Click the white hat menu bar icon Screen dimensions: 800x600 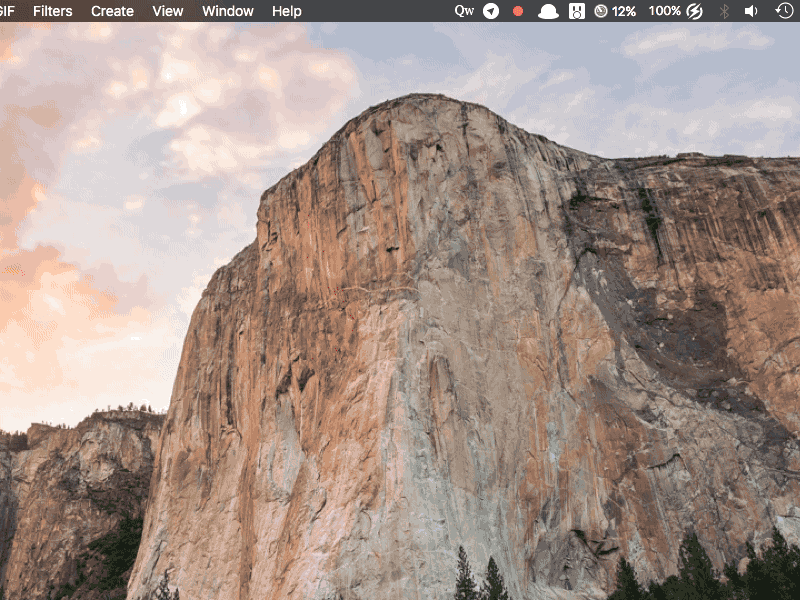(x=548, y=11)
